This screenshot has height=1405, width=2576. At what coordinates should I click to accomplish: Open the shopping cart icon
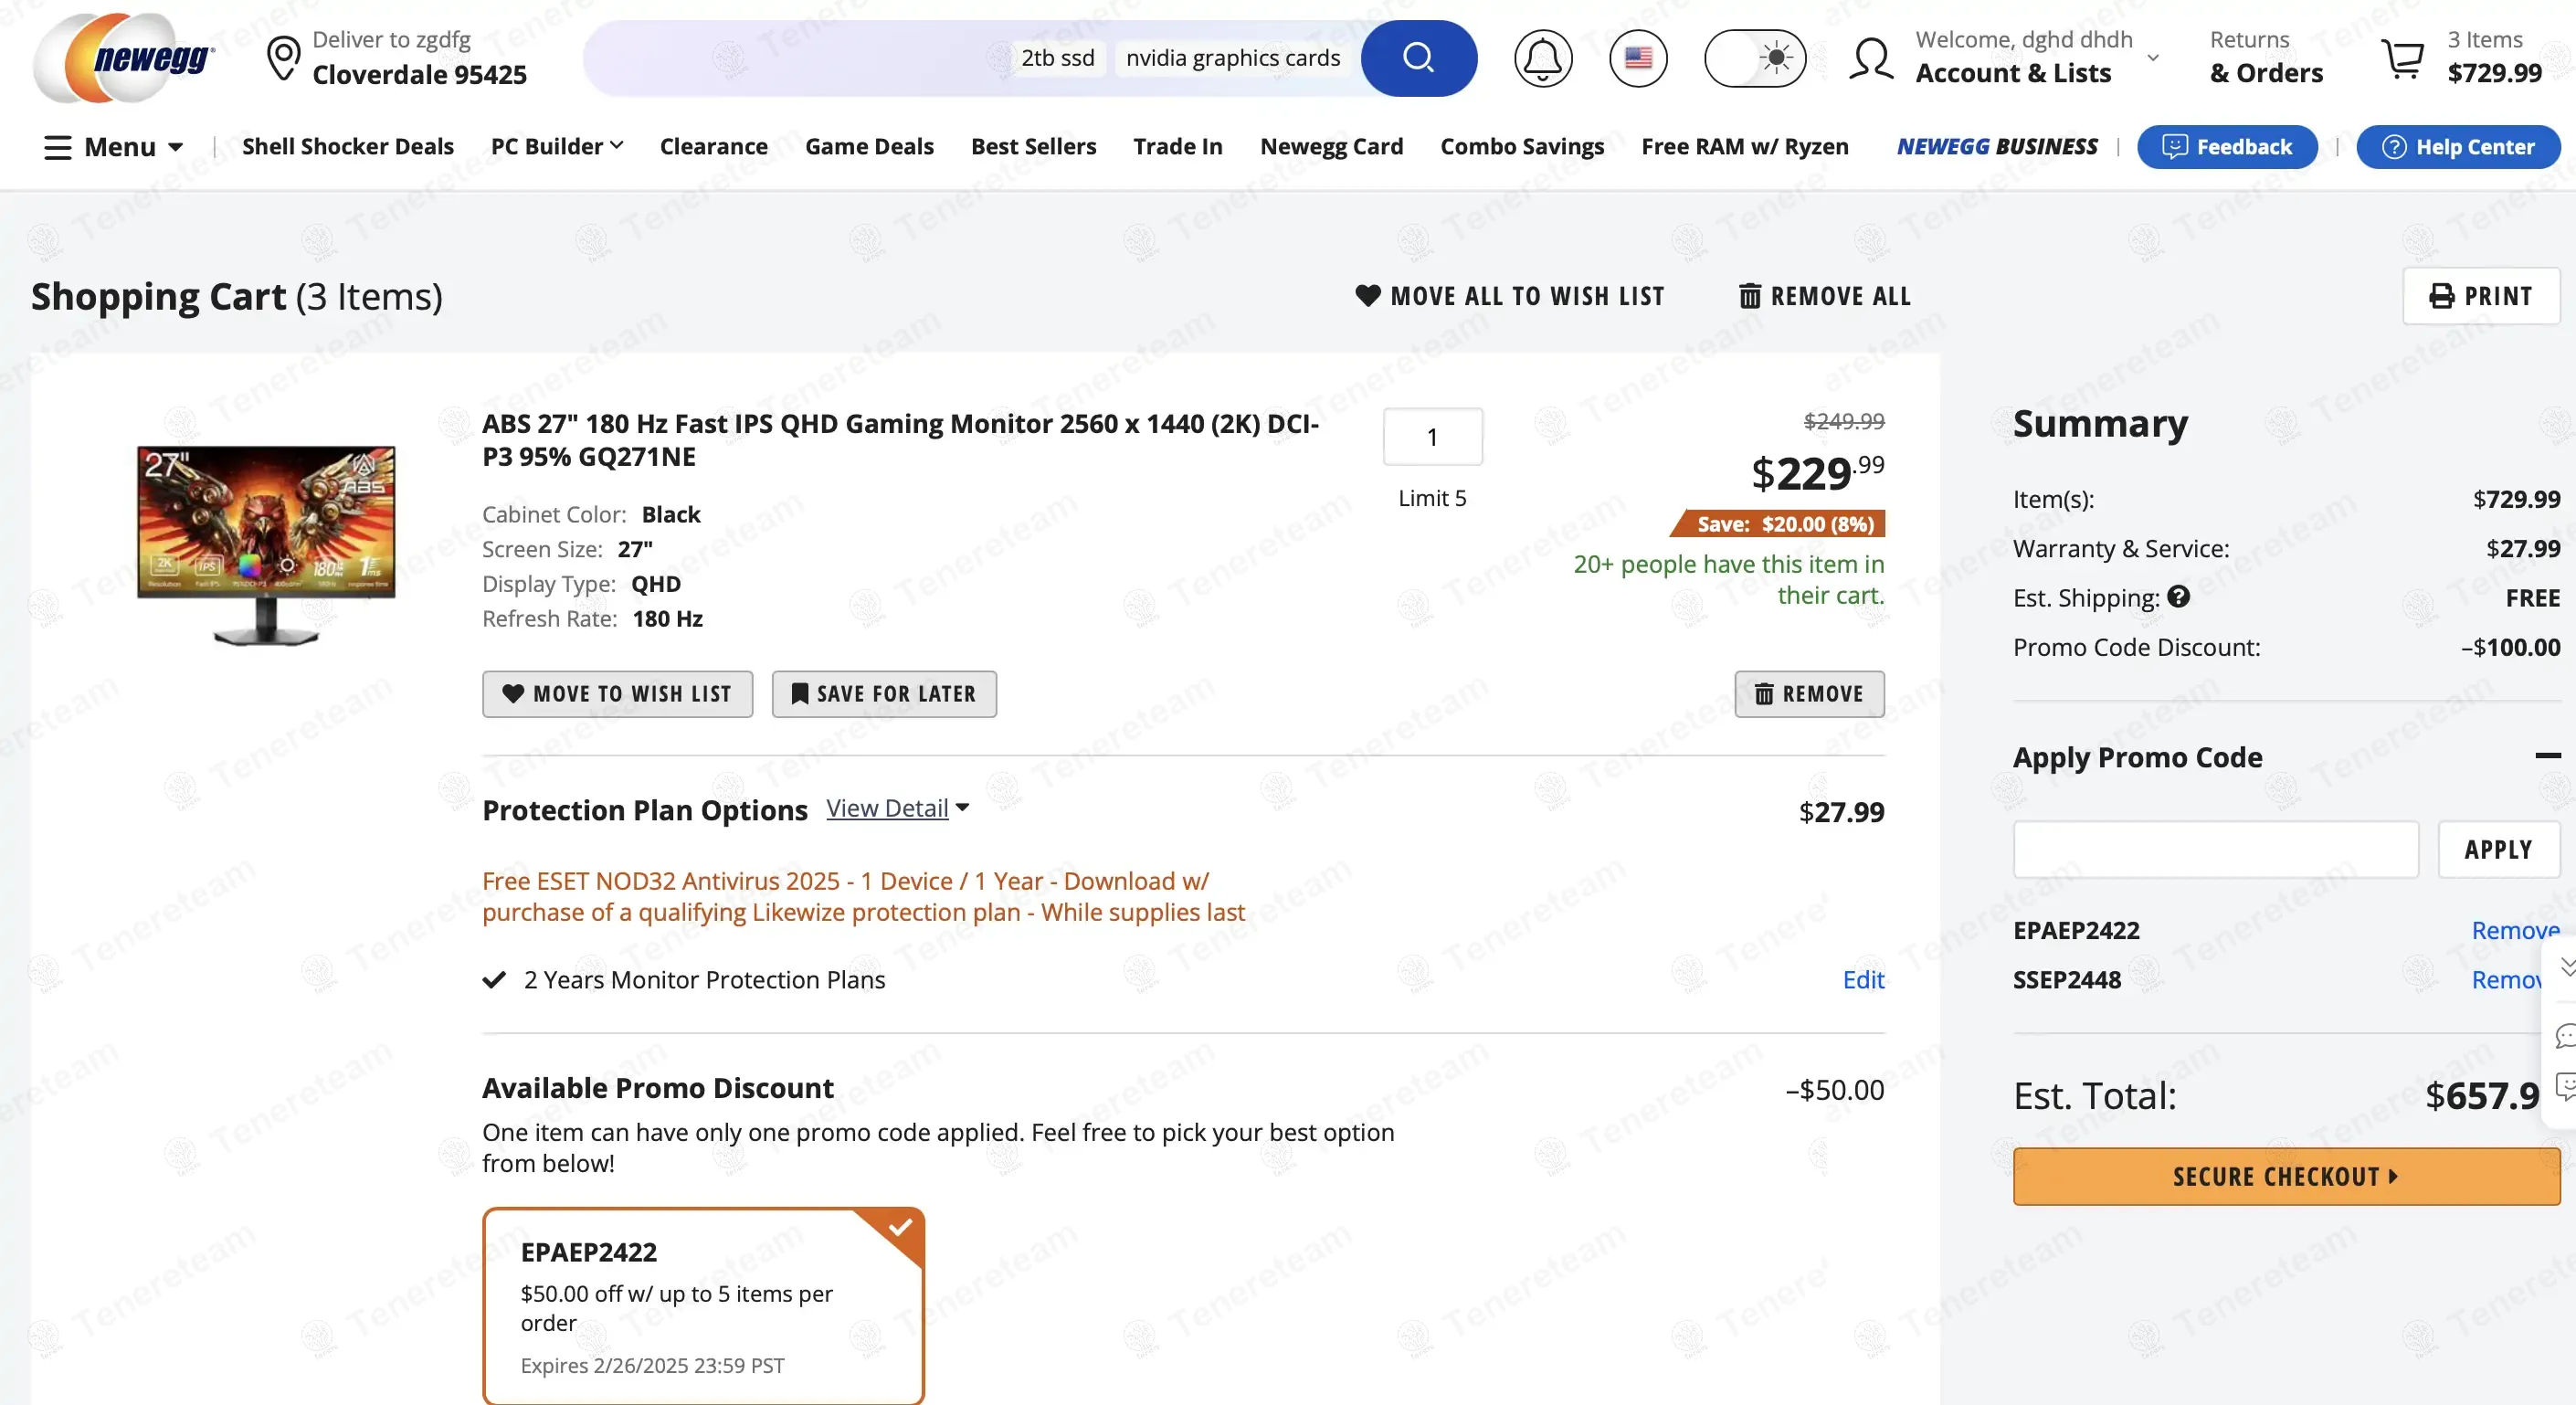coord(2403,58)
